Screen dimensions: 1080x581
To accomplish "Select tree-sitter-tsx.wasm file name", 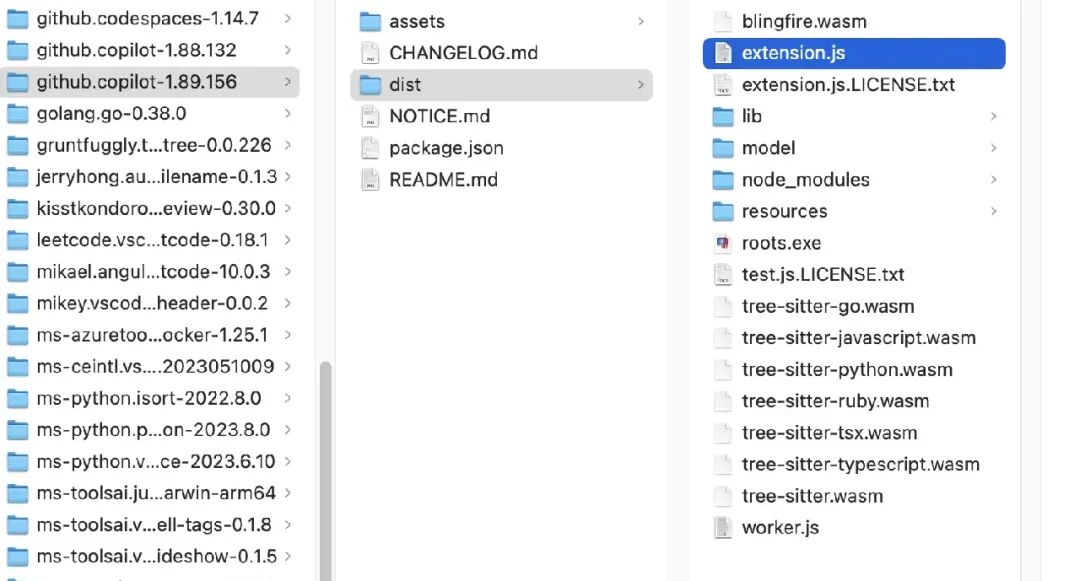I will pyautogui.click(x=829, y=433).
